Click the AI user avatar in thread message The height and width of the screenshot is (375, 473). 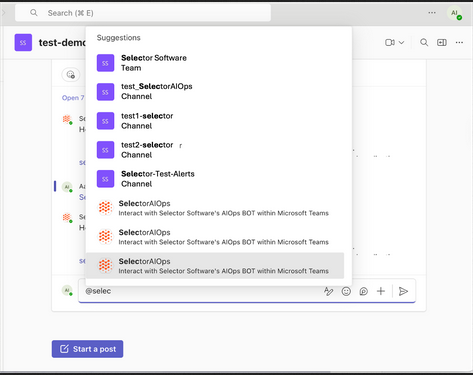[x=67, y=187]
